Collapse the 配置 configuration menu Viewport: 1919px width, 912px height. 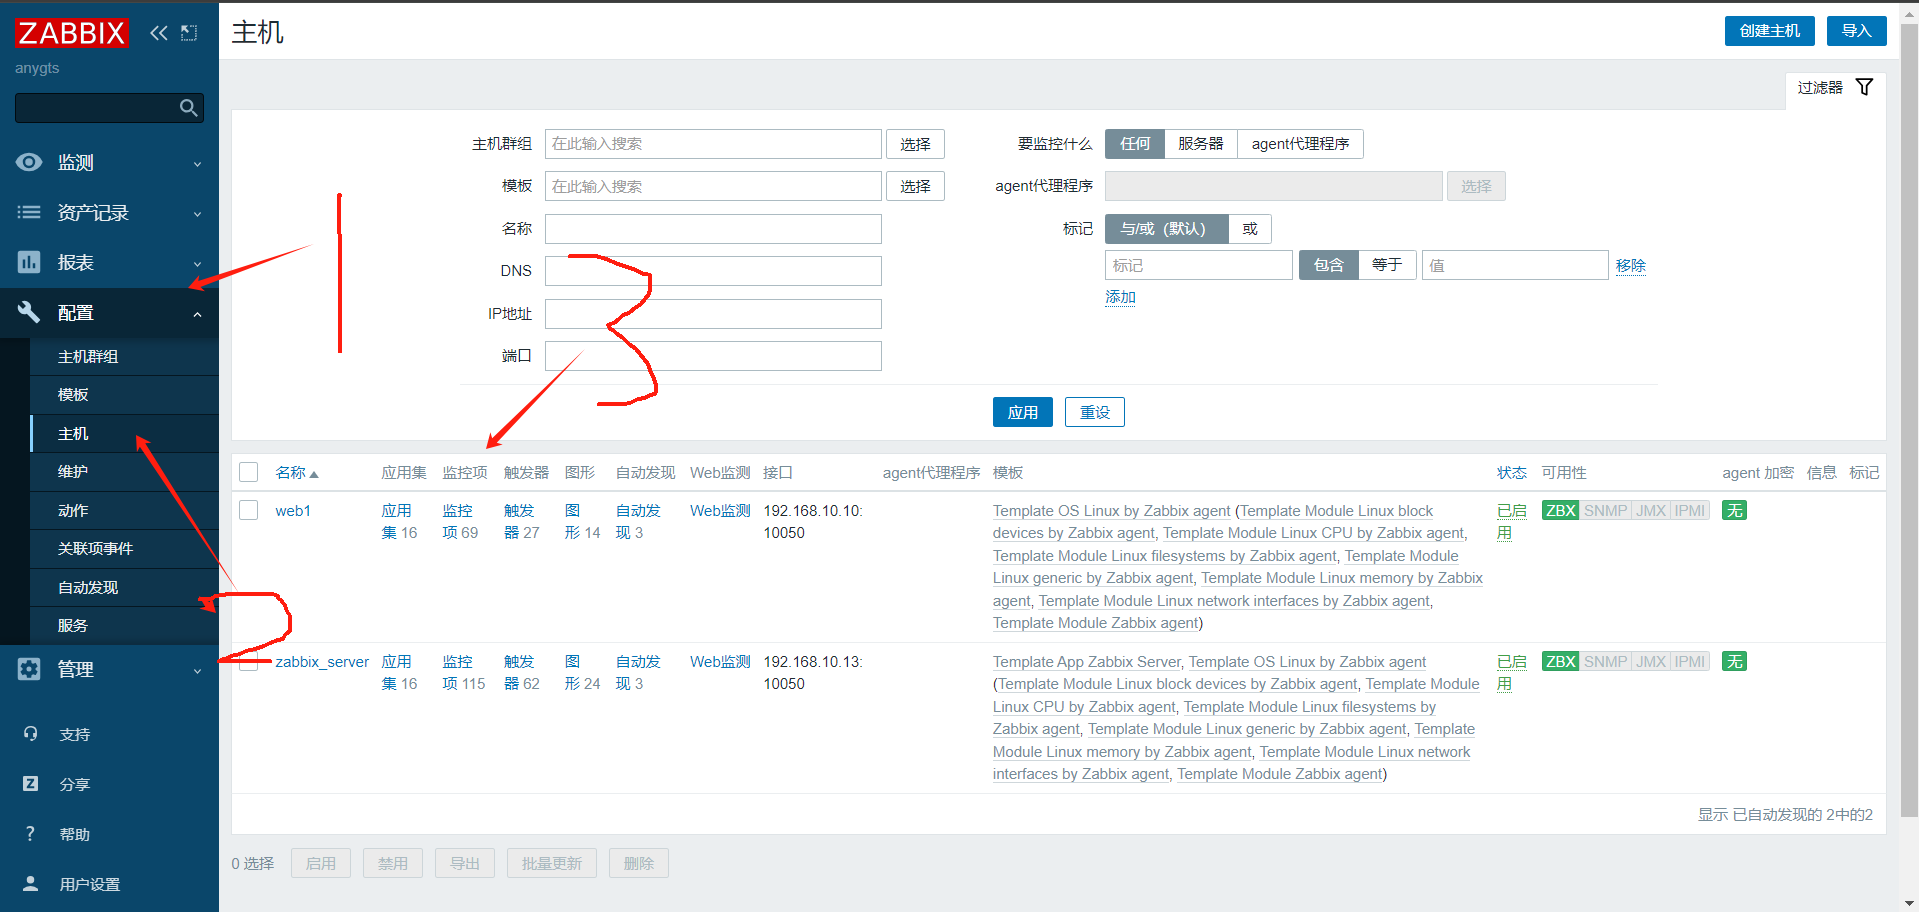pyautogui.click(x=109, y=313)
